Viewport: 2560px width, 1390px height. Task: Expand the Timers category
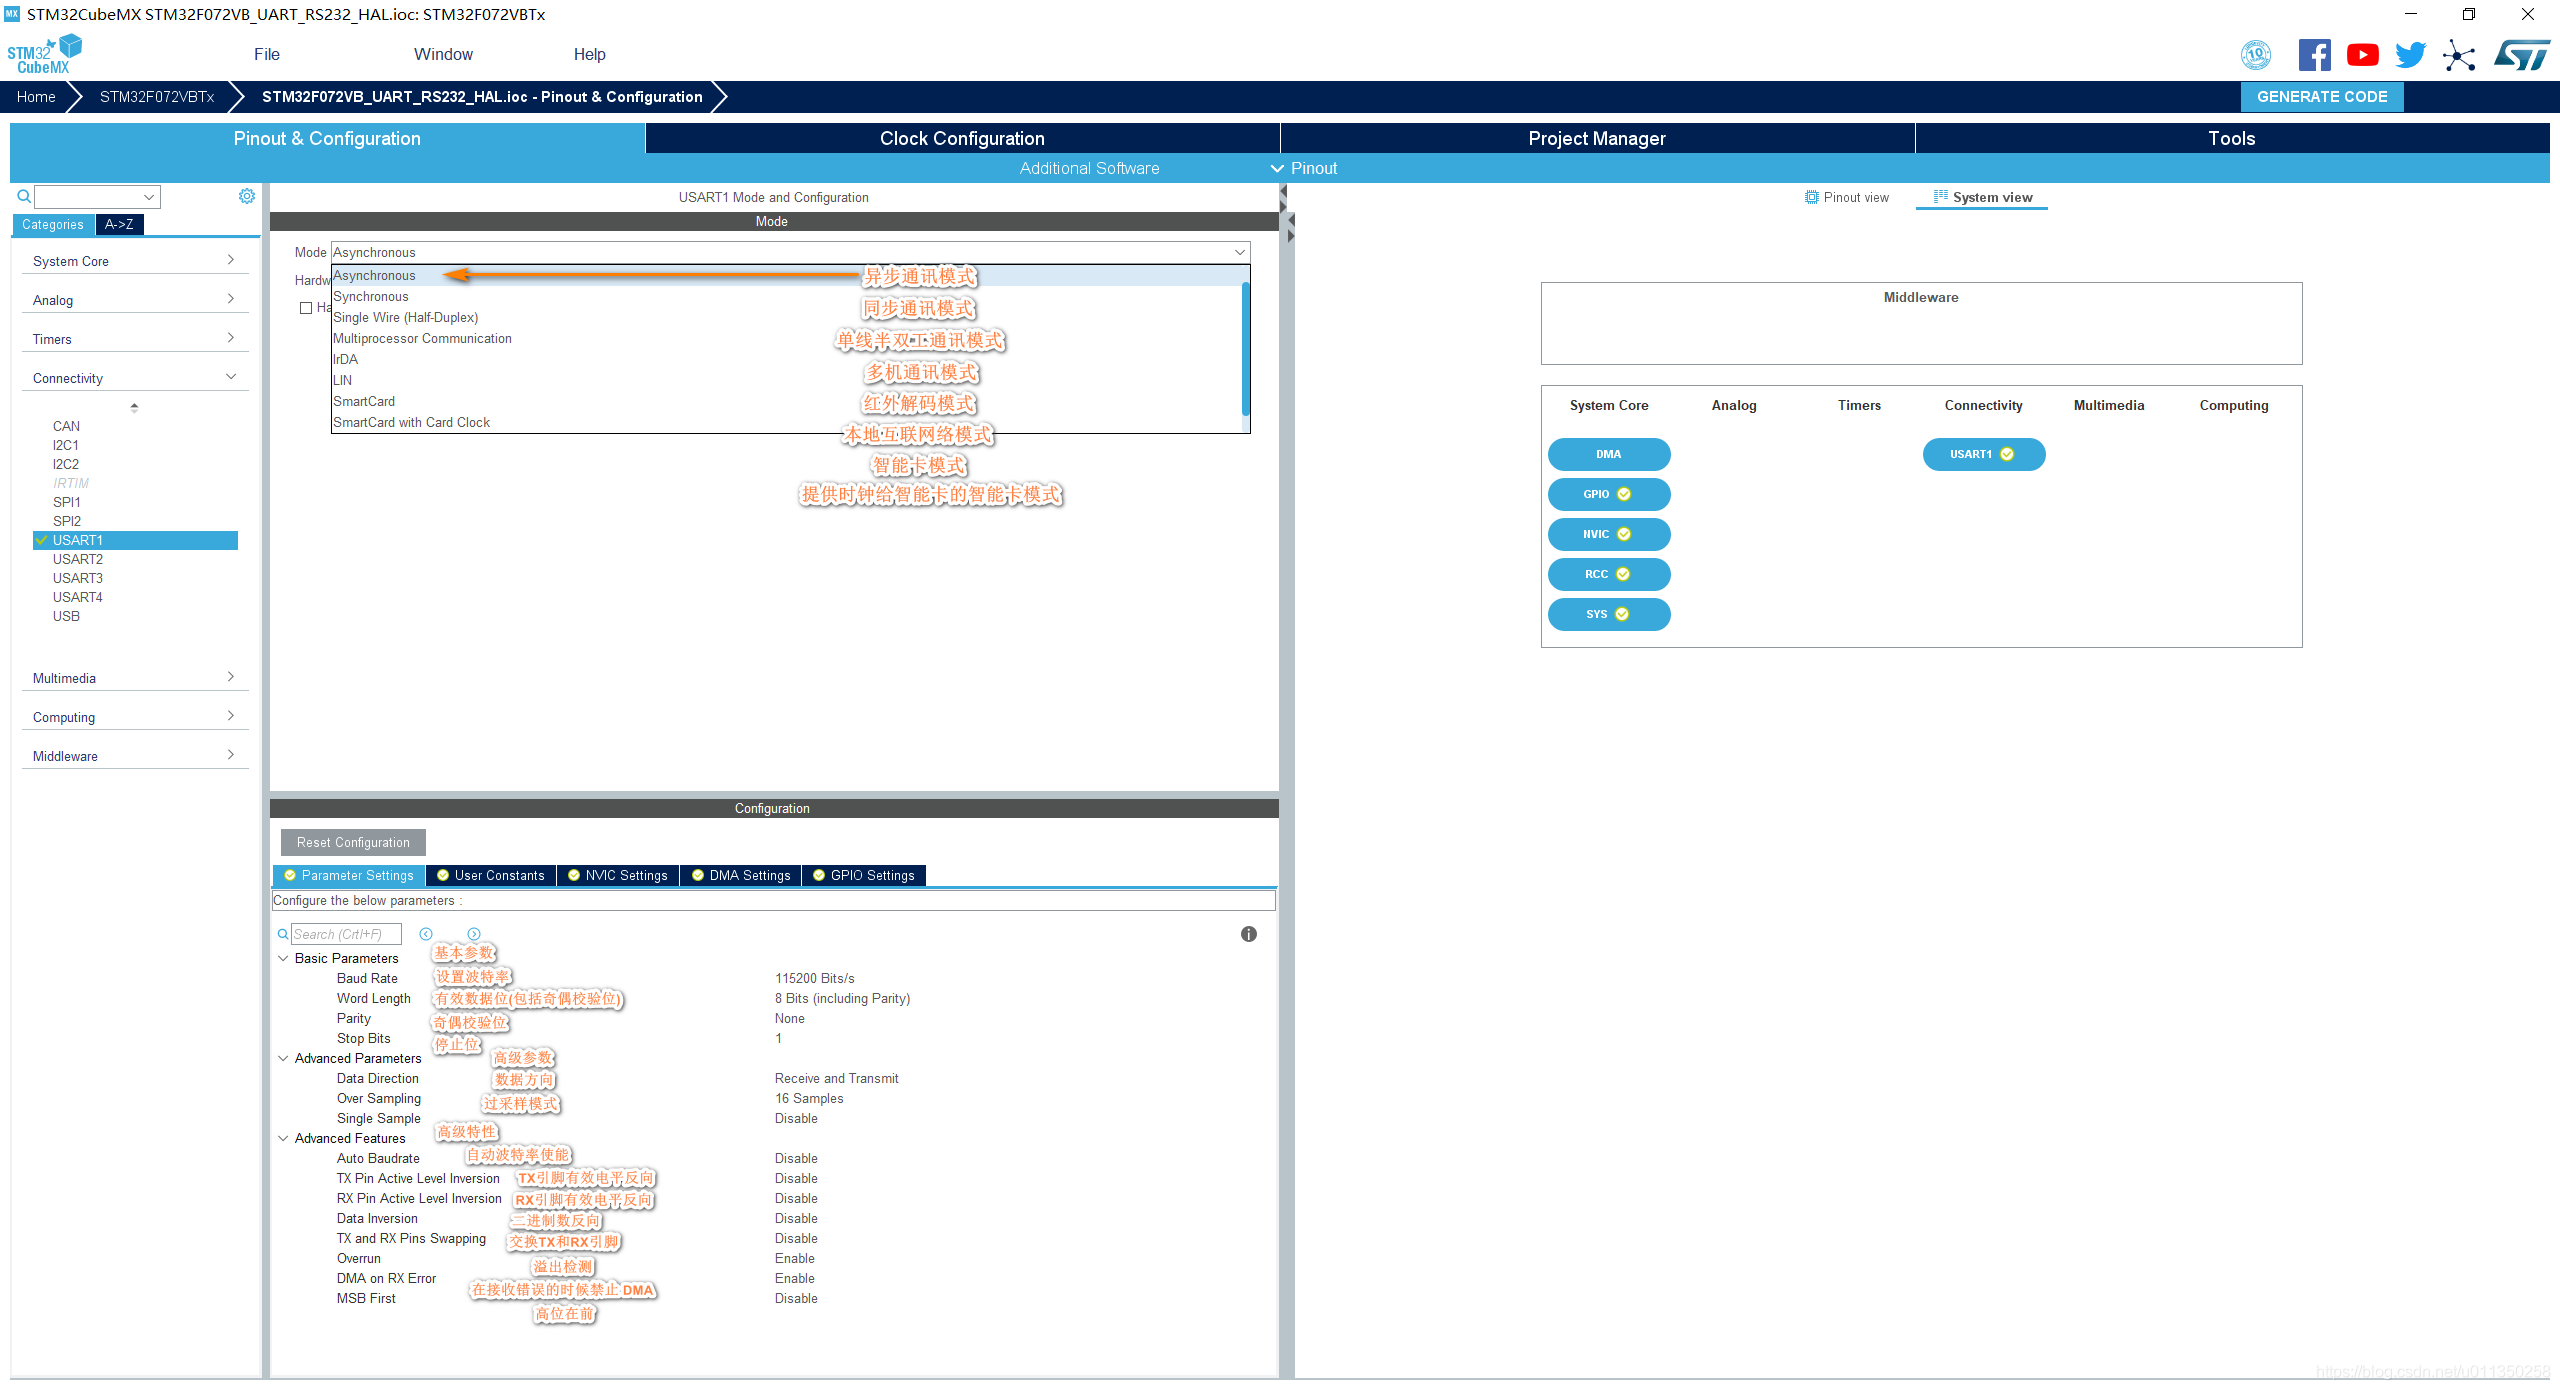tap(134, 339)
